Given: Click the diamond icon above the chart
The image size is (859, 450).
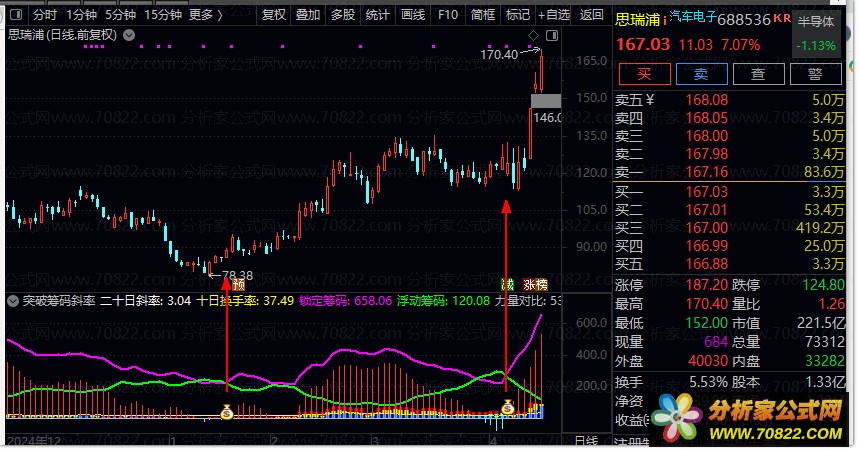Looking at the screenshot, I should pyautogui.click(x=533, y=36).
